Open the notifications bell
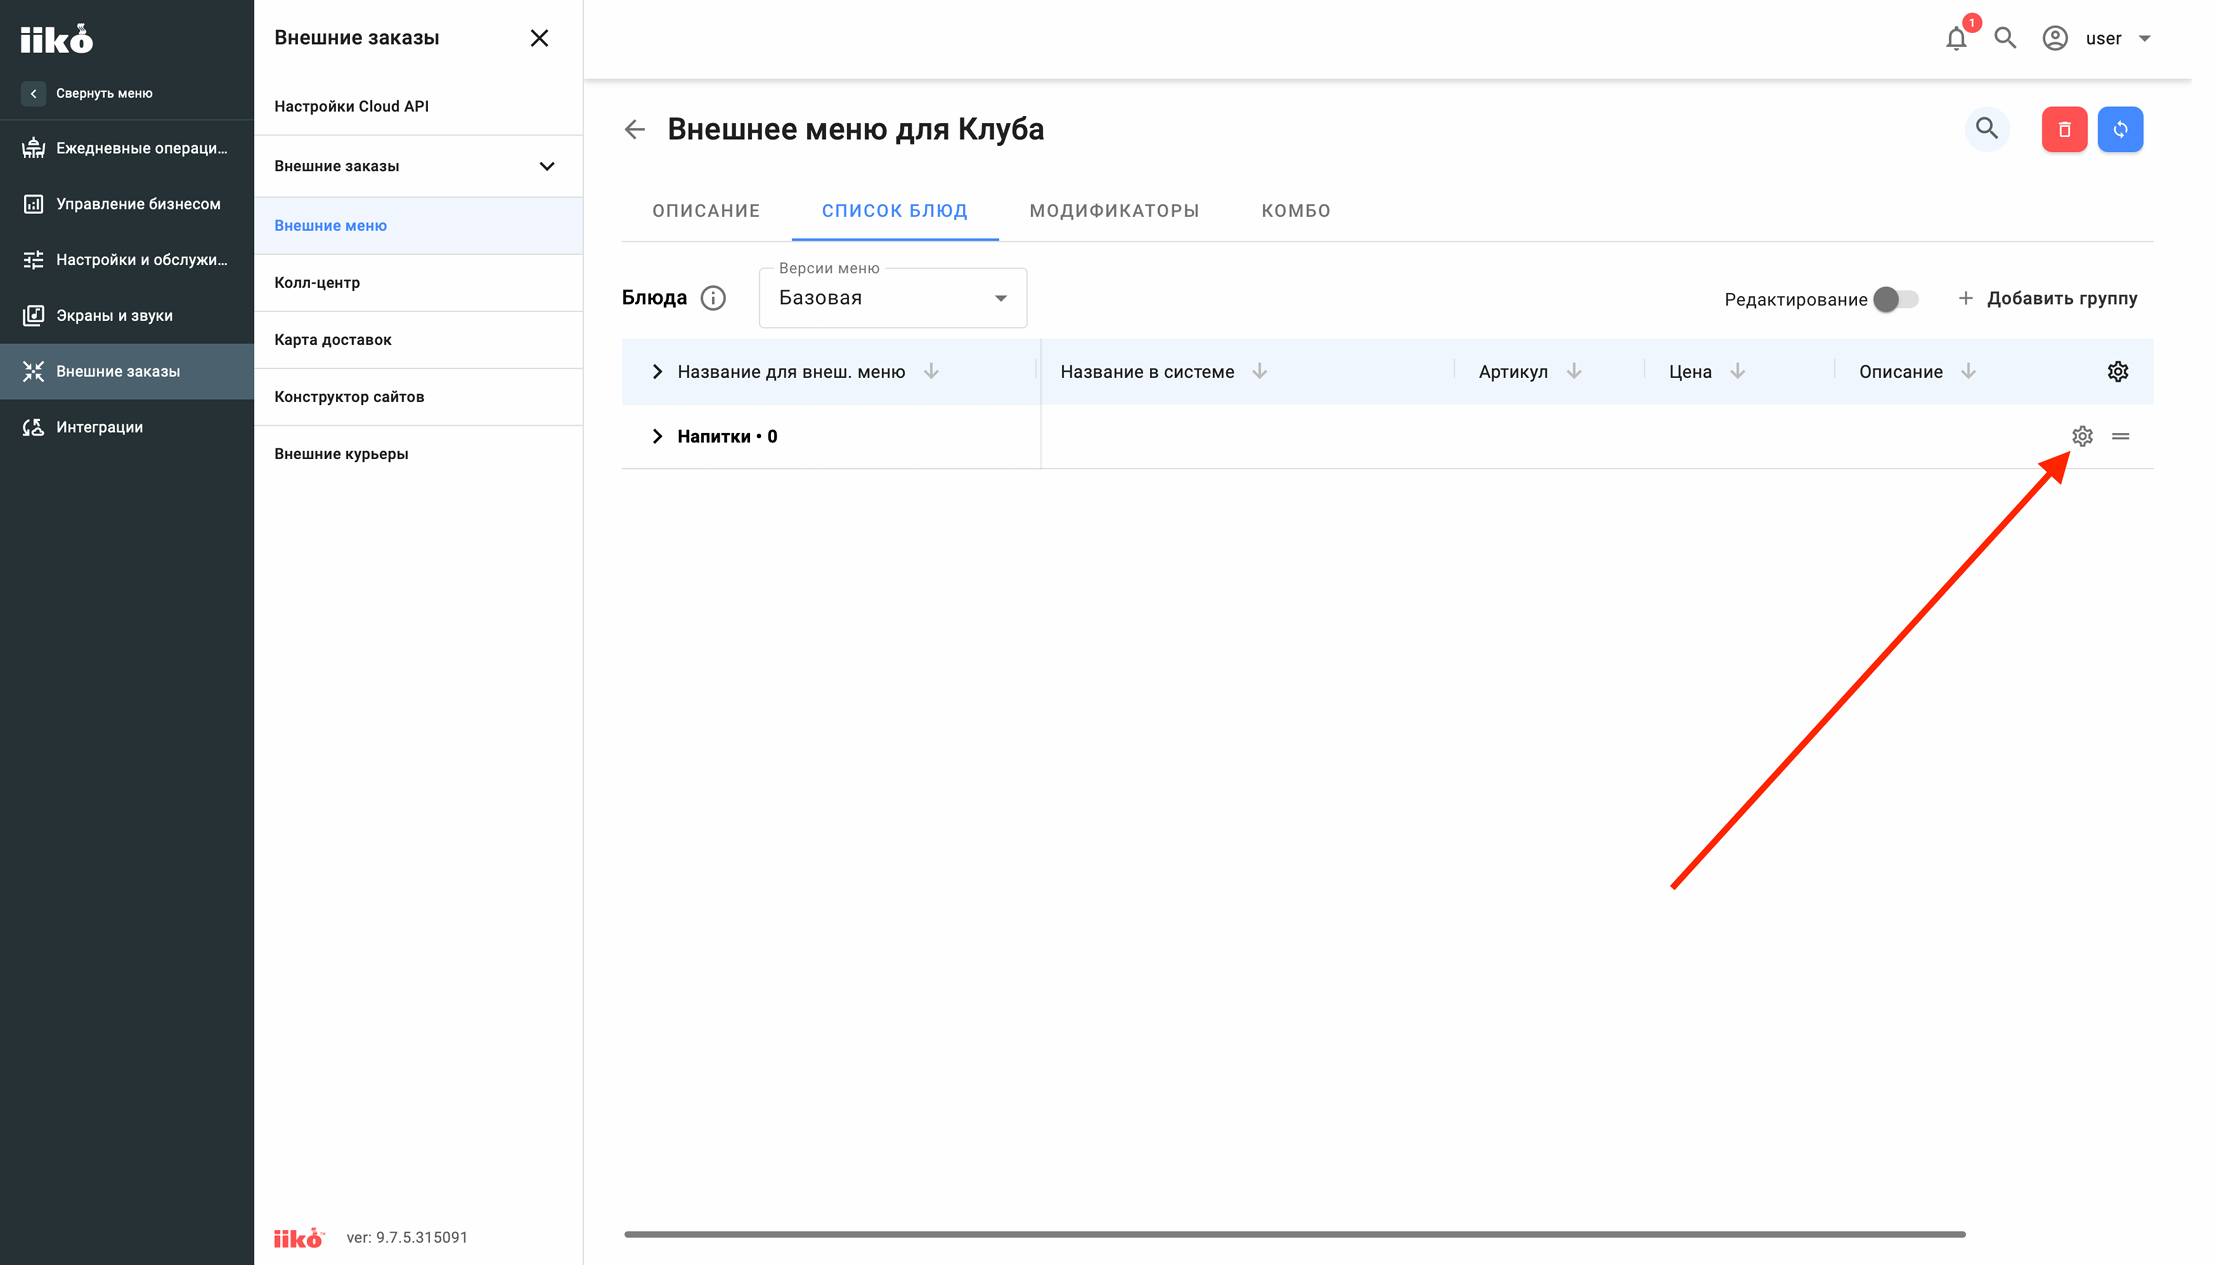 (x=1956, y=38)
